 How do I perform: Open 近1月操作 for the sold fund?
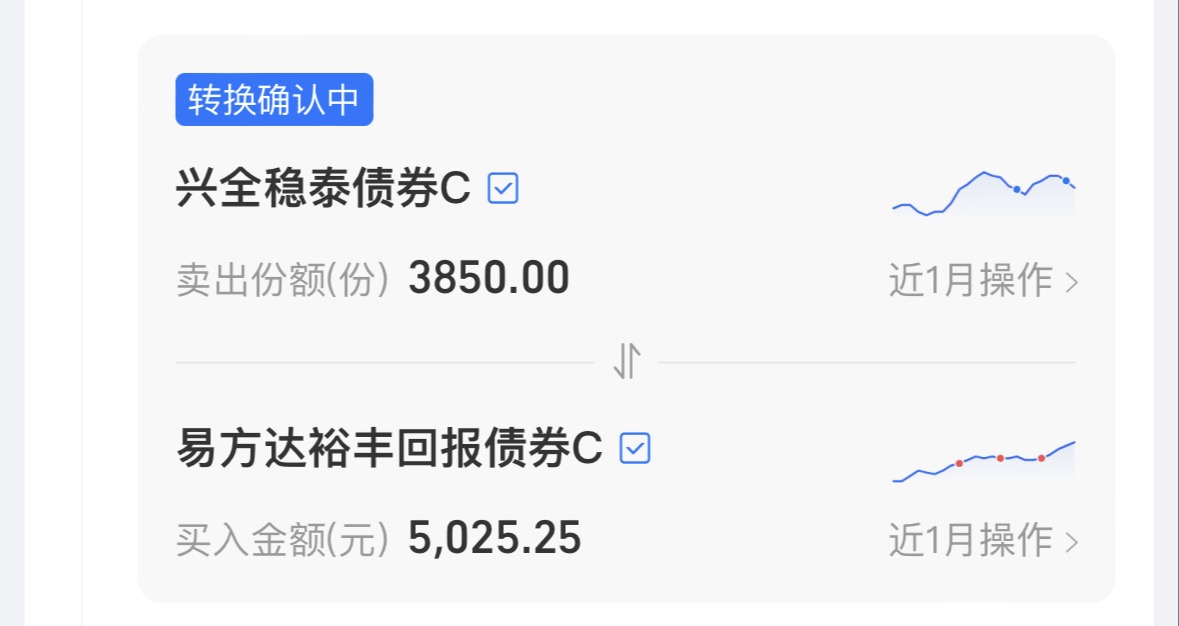[970, 281]
